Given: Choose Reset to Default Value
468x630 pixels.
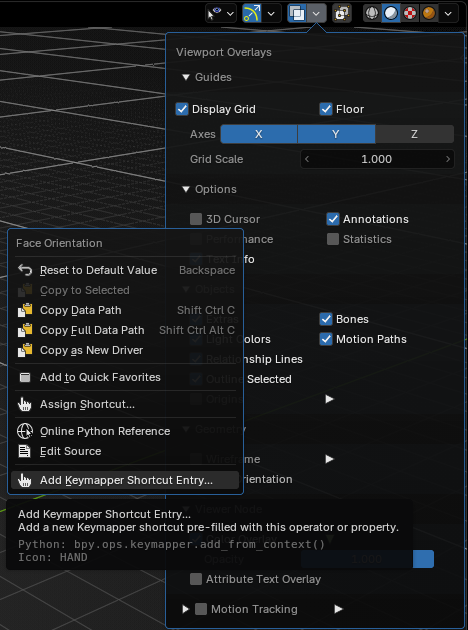Looking at the screenshot, I should point(125,270).
